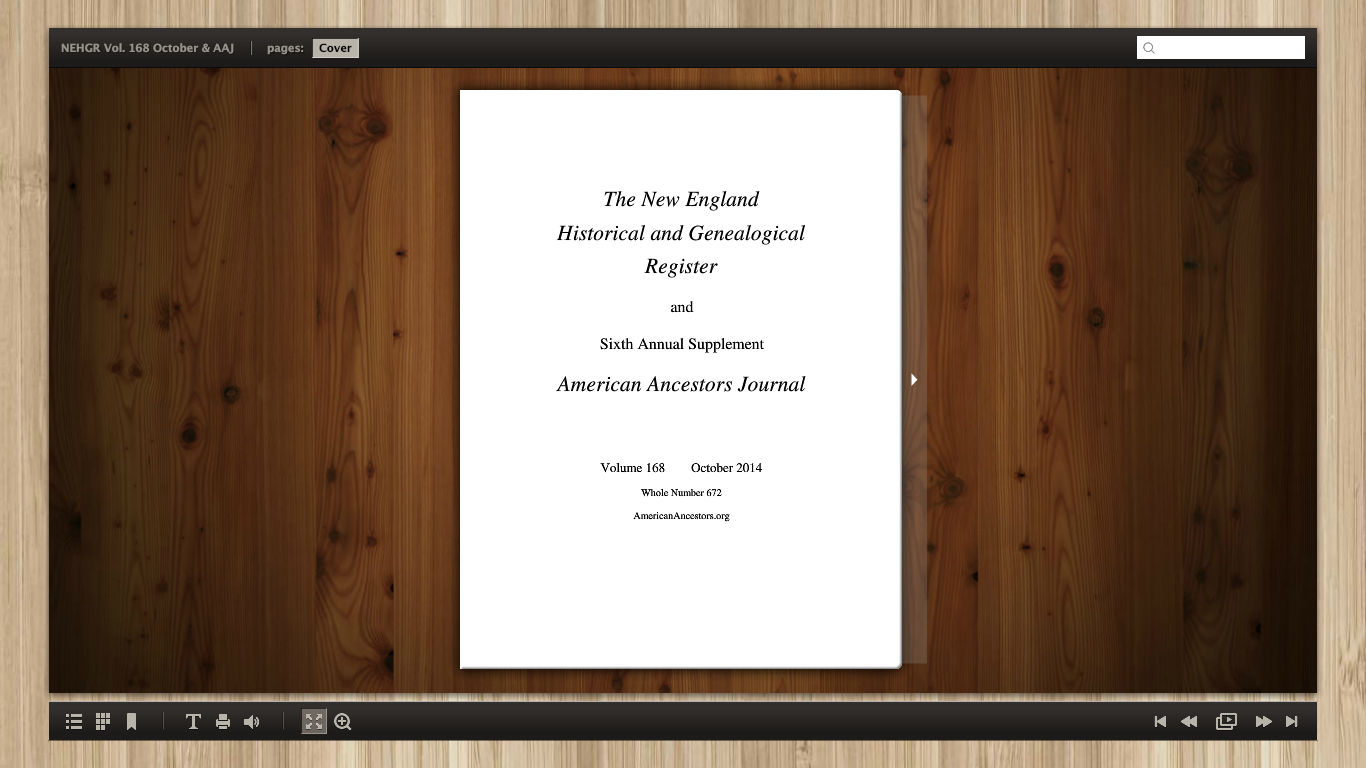The height and width of the screenshot is (768, 1366).
Task: Focus the search input field
Action: tap(1221, 48)
